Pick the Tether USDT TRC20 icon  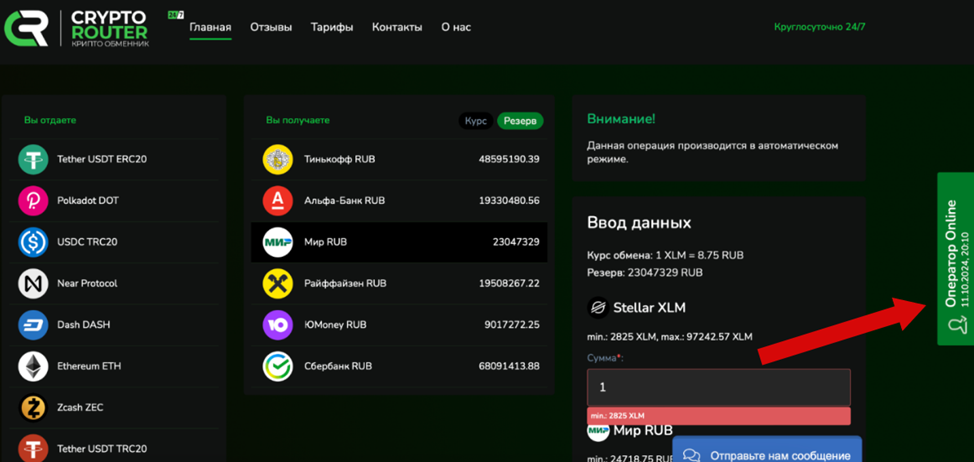tap(33, 448)
